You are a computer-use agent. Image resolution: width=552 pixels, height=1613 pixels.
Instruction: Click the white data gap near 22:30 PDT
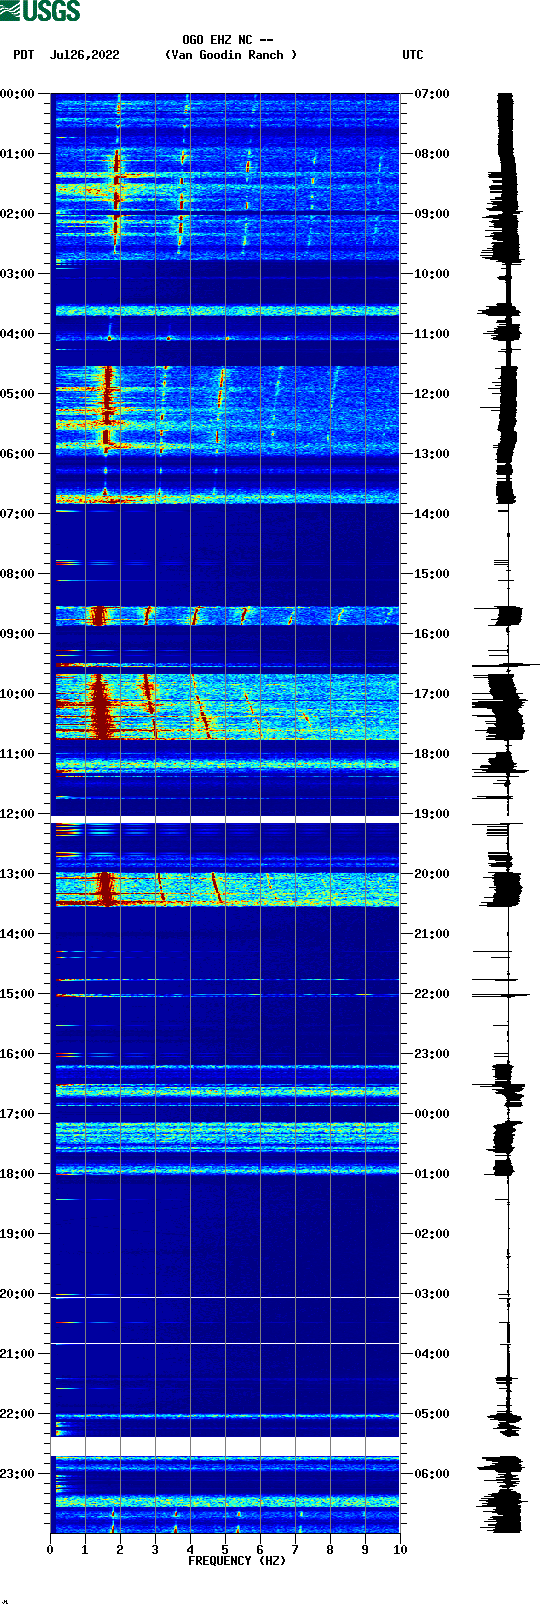pyautogui.click(x=225, y=1447)
